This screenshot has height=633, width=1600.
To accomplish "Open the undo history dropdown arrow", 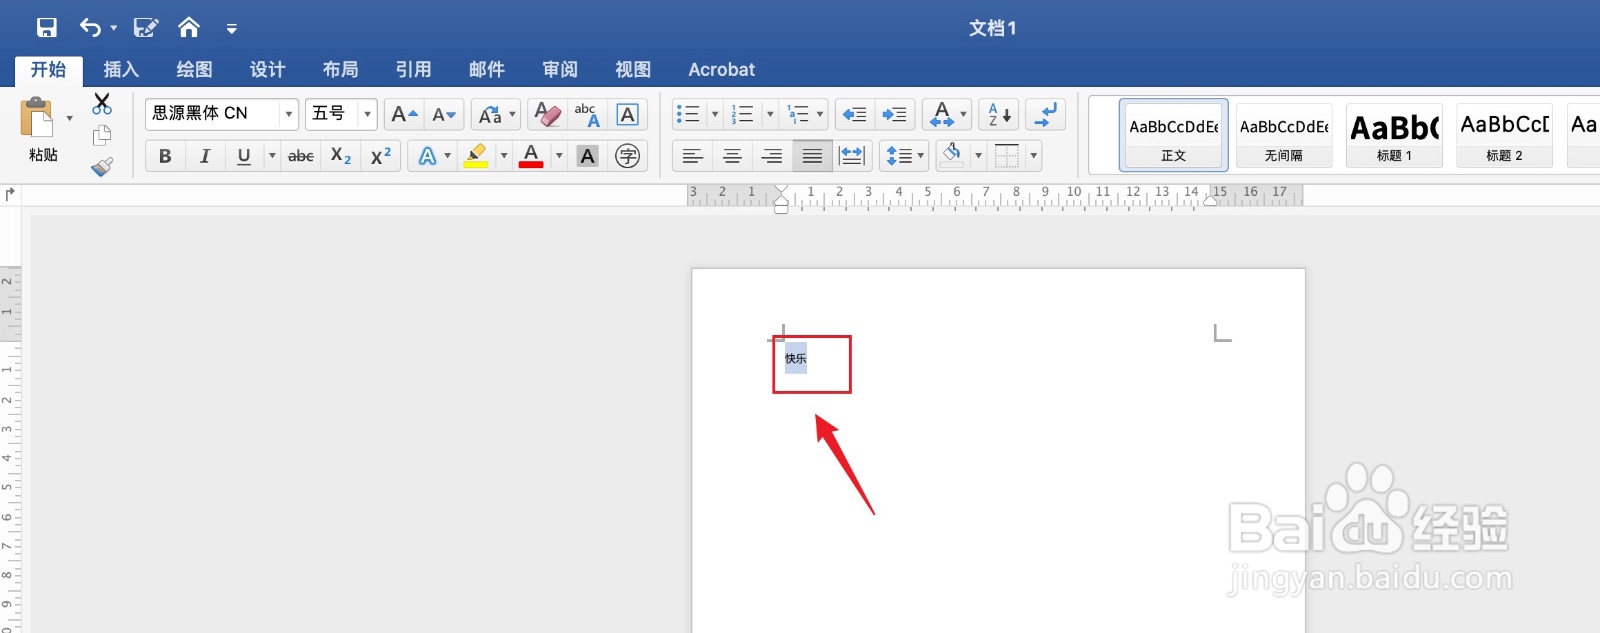I will click(x=114, y=29).
